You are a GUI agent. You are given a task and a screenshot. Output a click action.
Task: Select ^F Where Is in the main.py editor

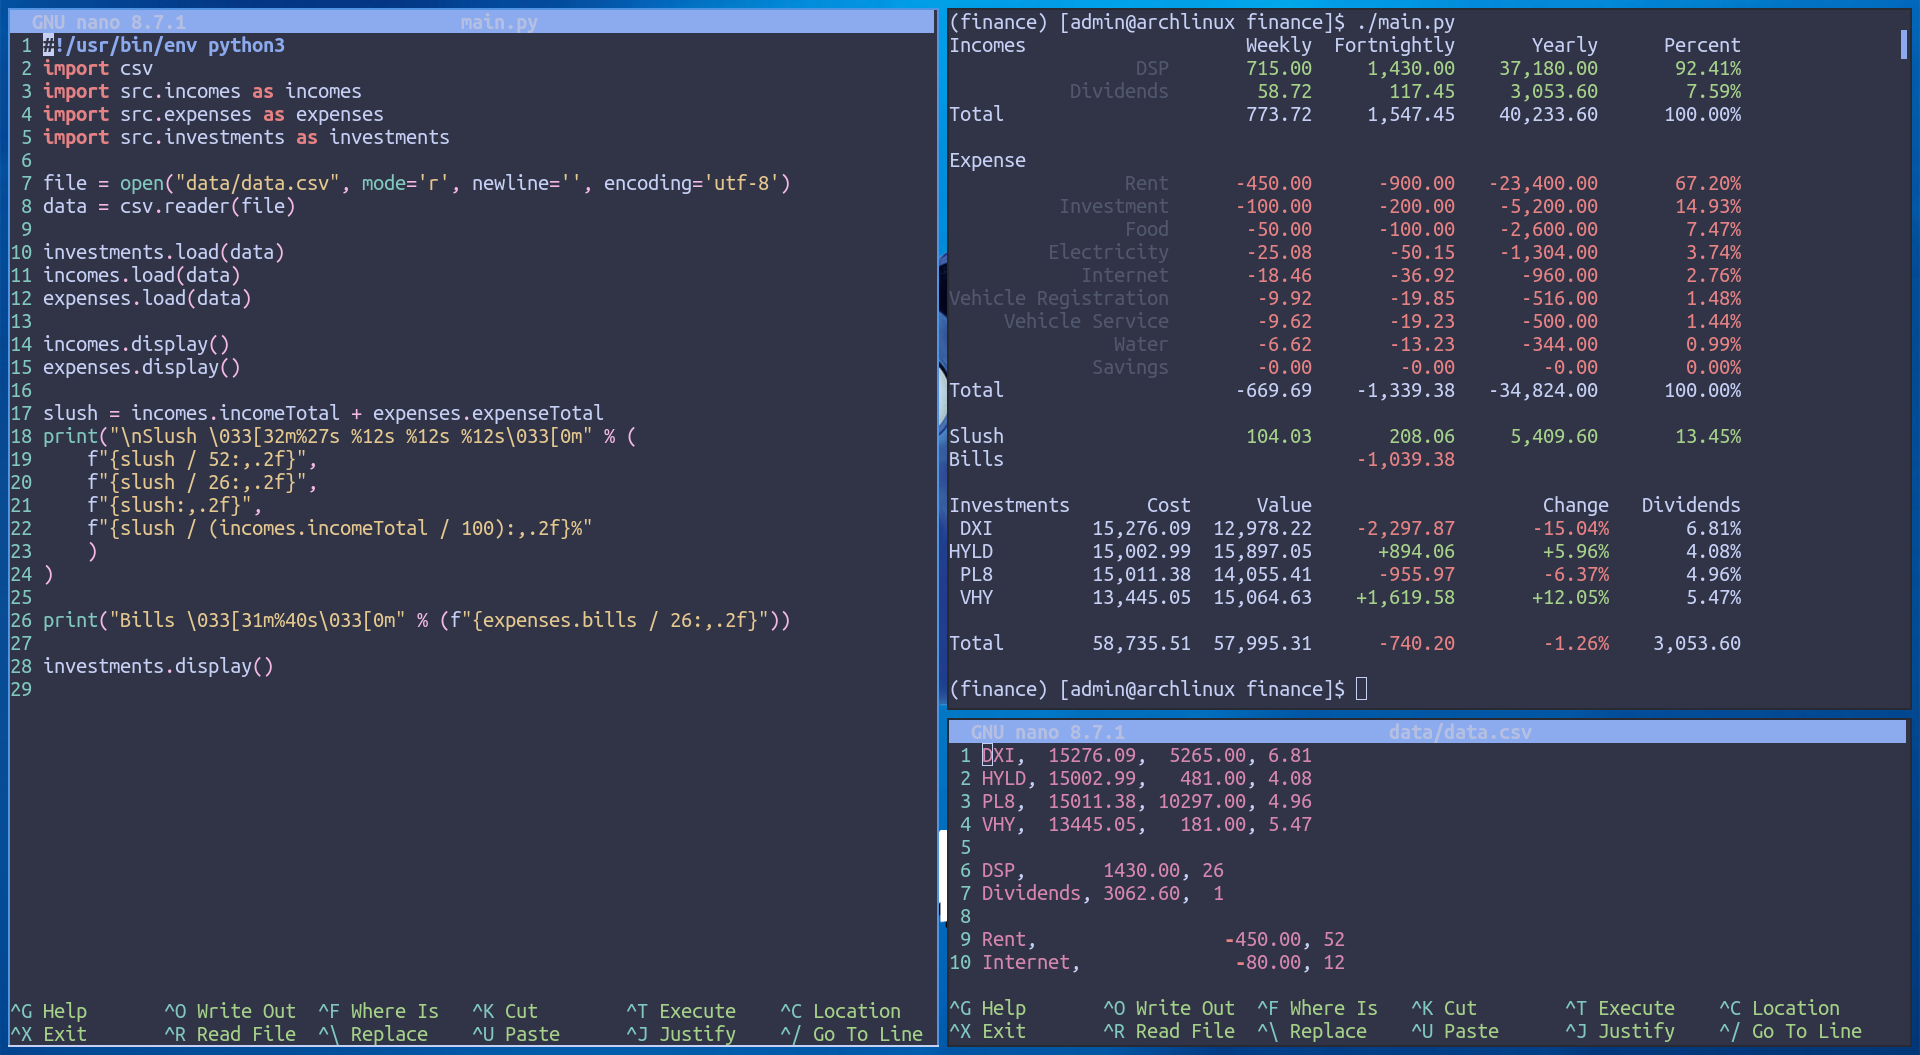(x=379, y=1011)
